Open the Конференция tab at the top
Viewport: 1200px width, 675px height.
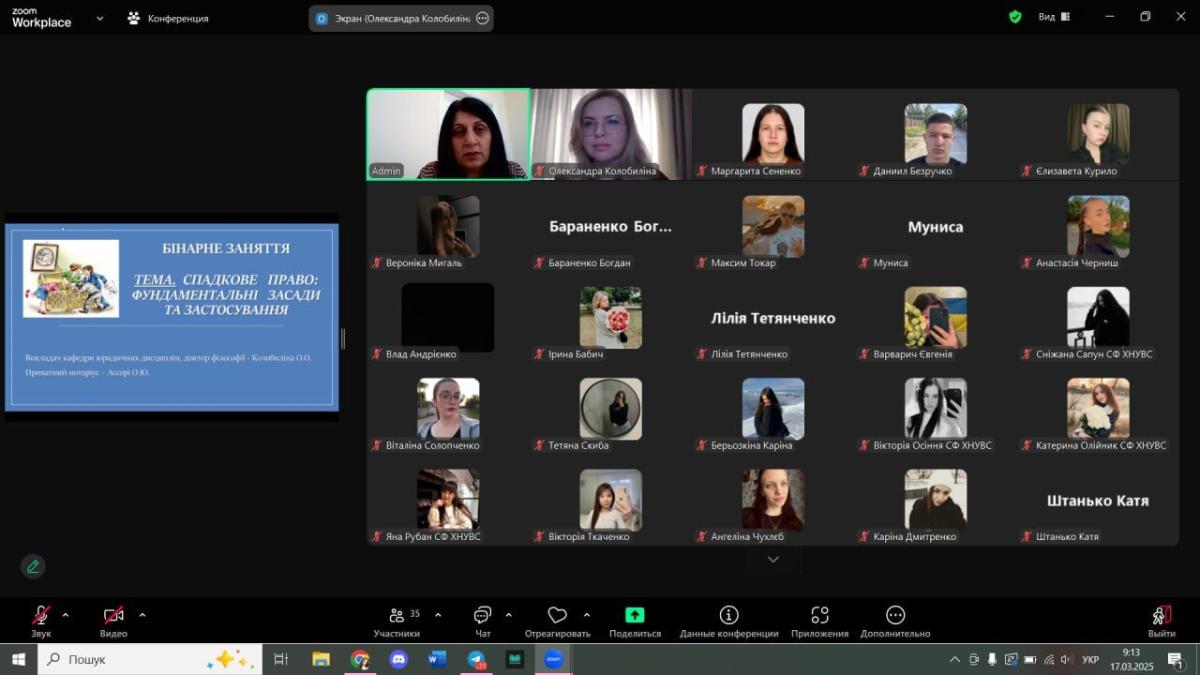pos(168,18)
